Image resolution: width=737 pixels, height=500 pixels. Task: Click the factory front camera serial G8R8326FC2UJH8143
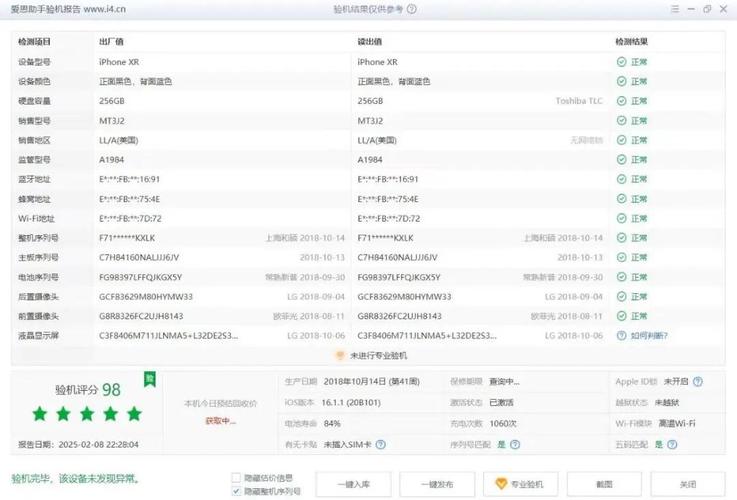click(141, 316)
